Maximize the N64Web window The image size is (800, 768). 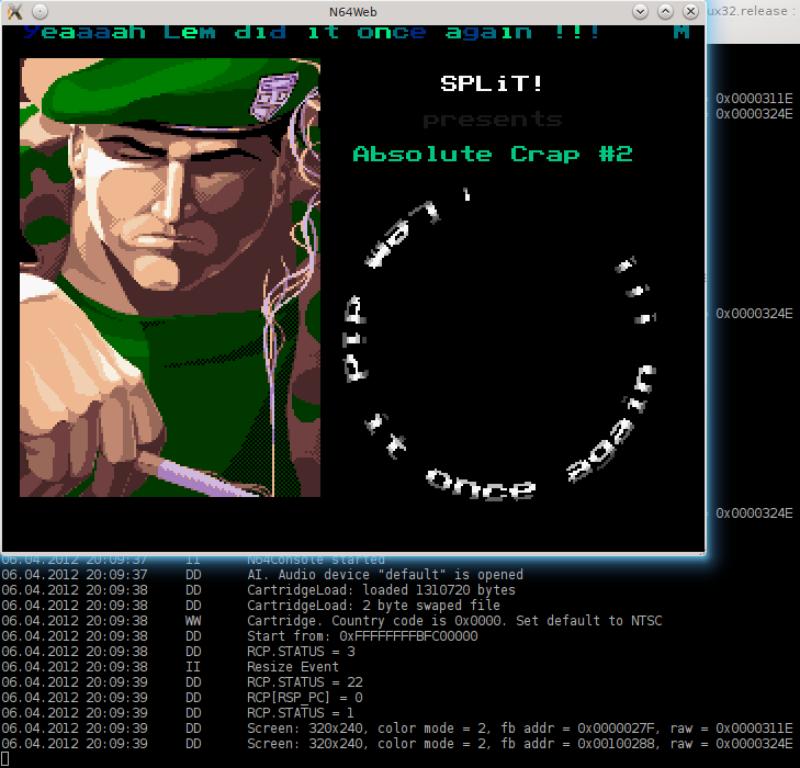(665, 11)
